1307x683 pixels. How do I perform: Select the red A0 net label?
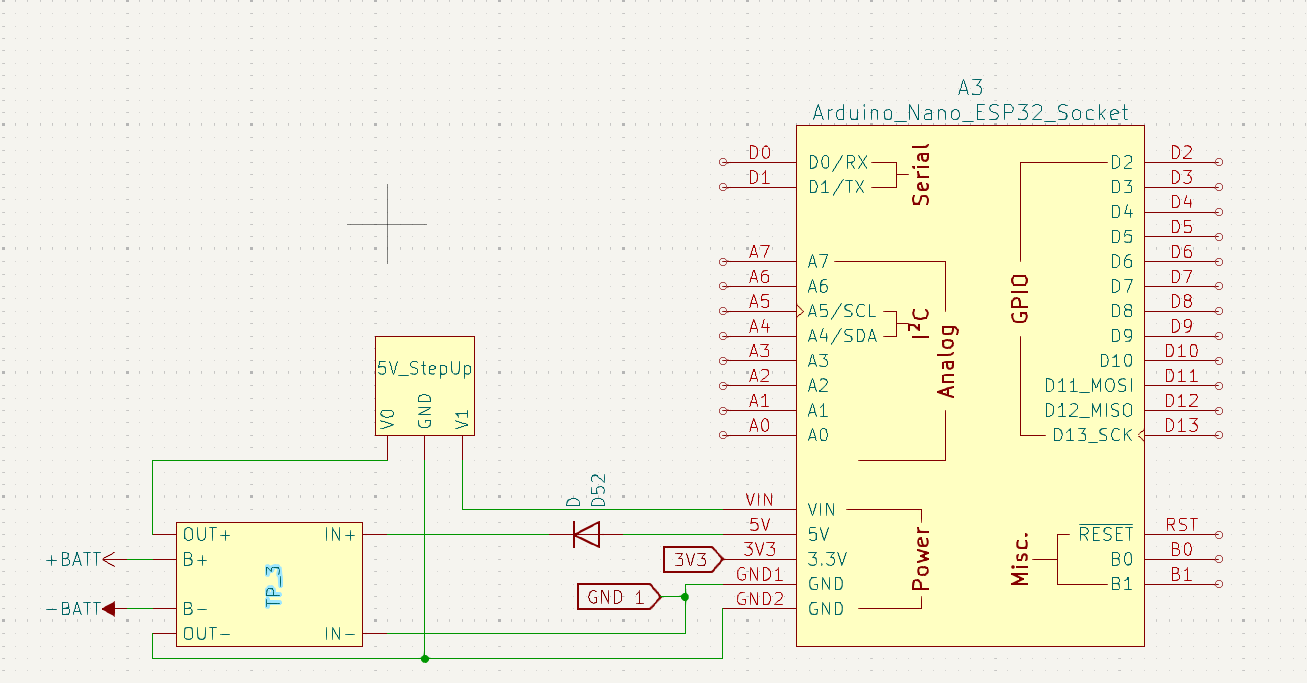760,426
